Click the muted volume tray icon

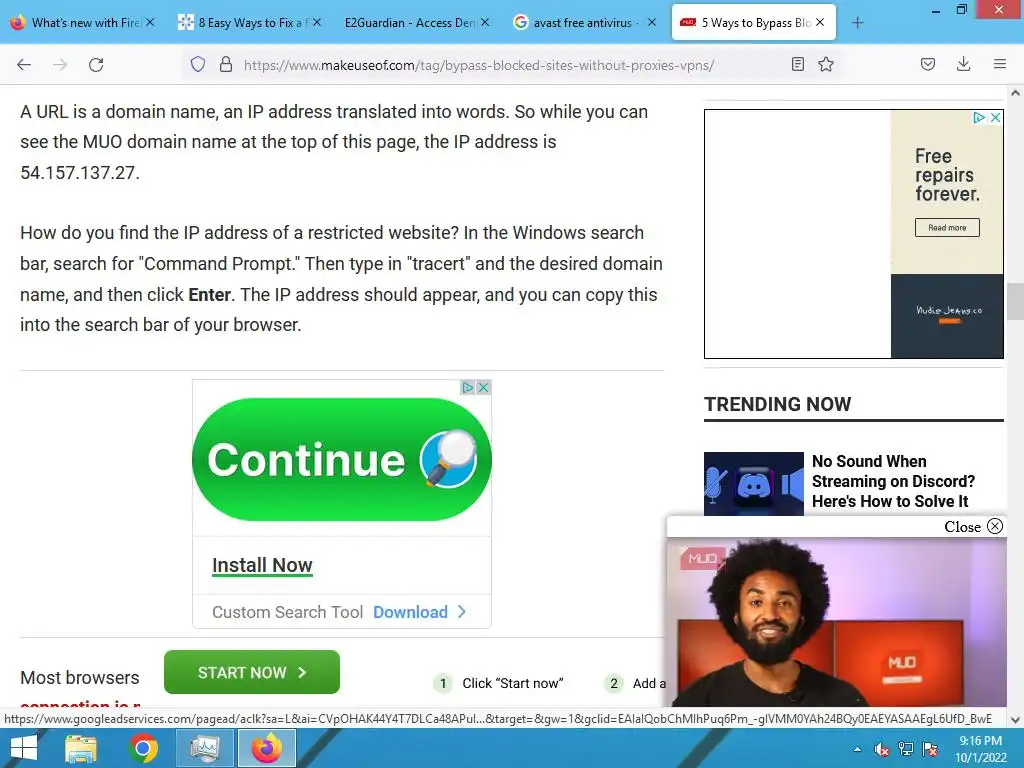tap(882, 749)
